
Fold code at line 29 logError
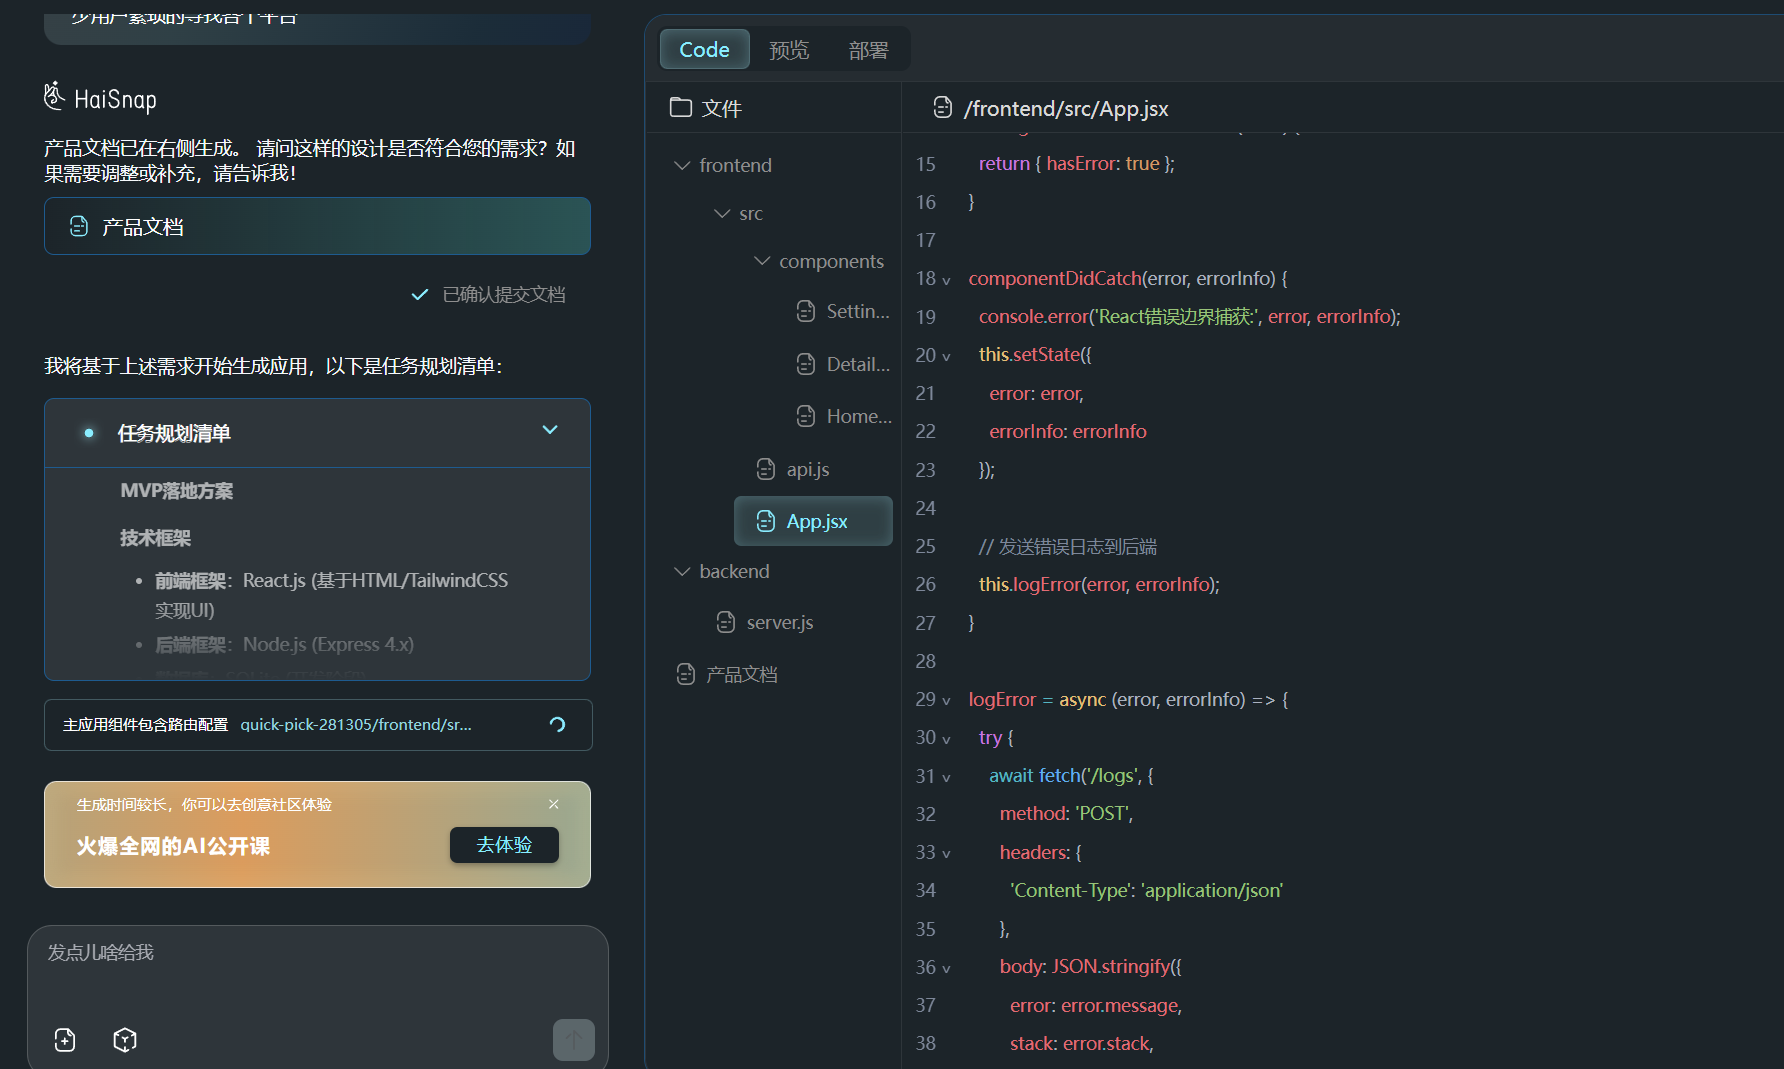(x=946, y=701)
